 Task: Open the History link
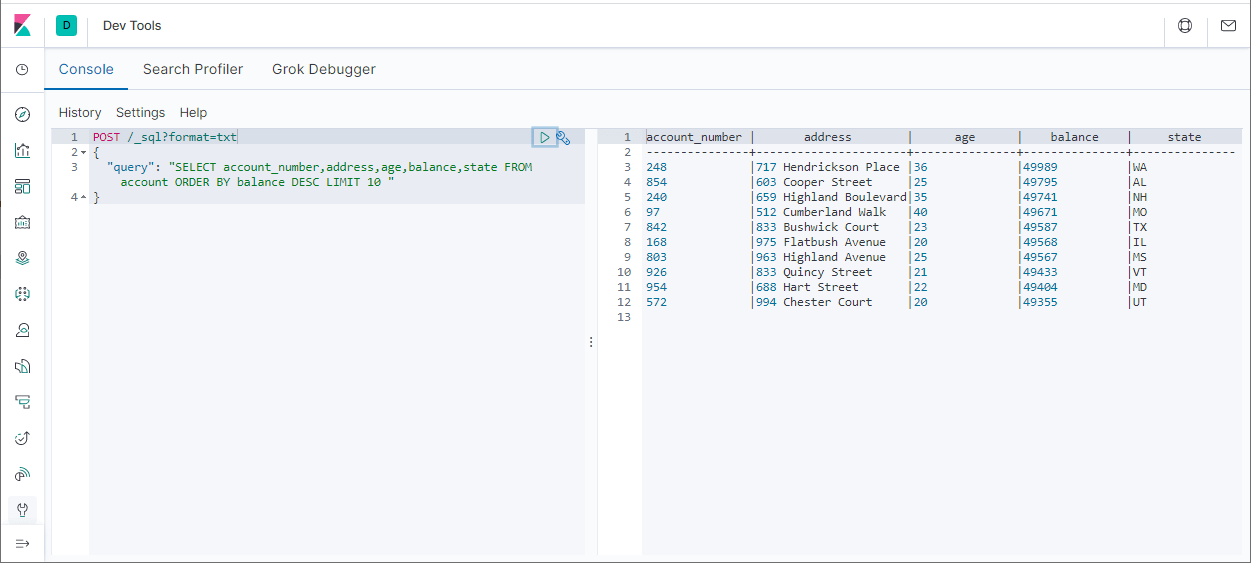point(80,113)
